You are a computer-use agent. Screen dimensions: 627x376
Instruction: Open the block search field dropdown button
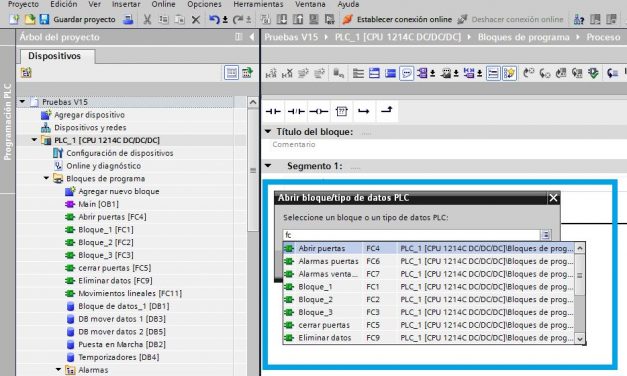click(x=546, y=235)
